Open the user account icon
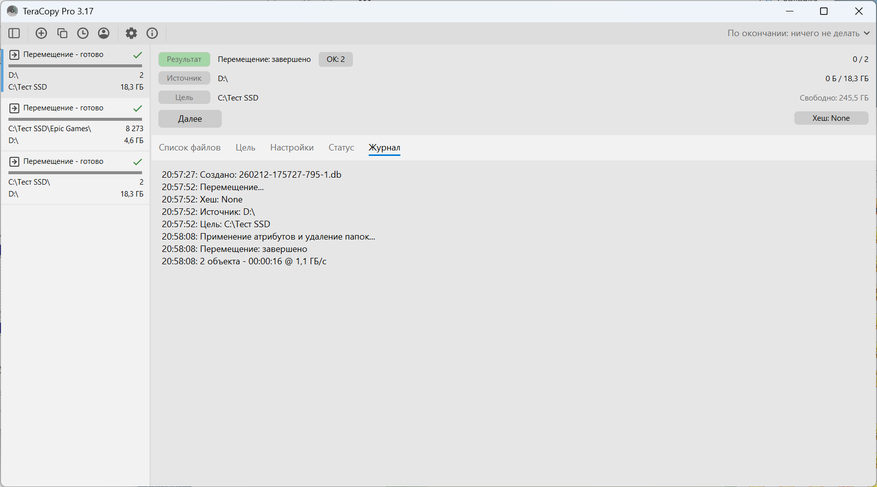 click(x=103, y=33)
